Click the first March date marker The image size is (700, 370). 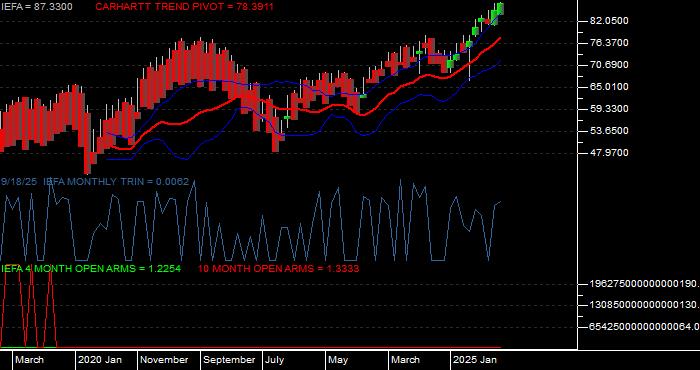click(x=29, y=360)
